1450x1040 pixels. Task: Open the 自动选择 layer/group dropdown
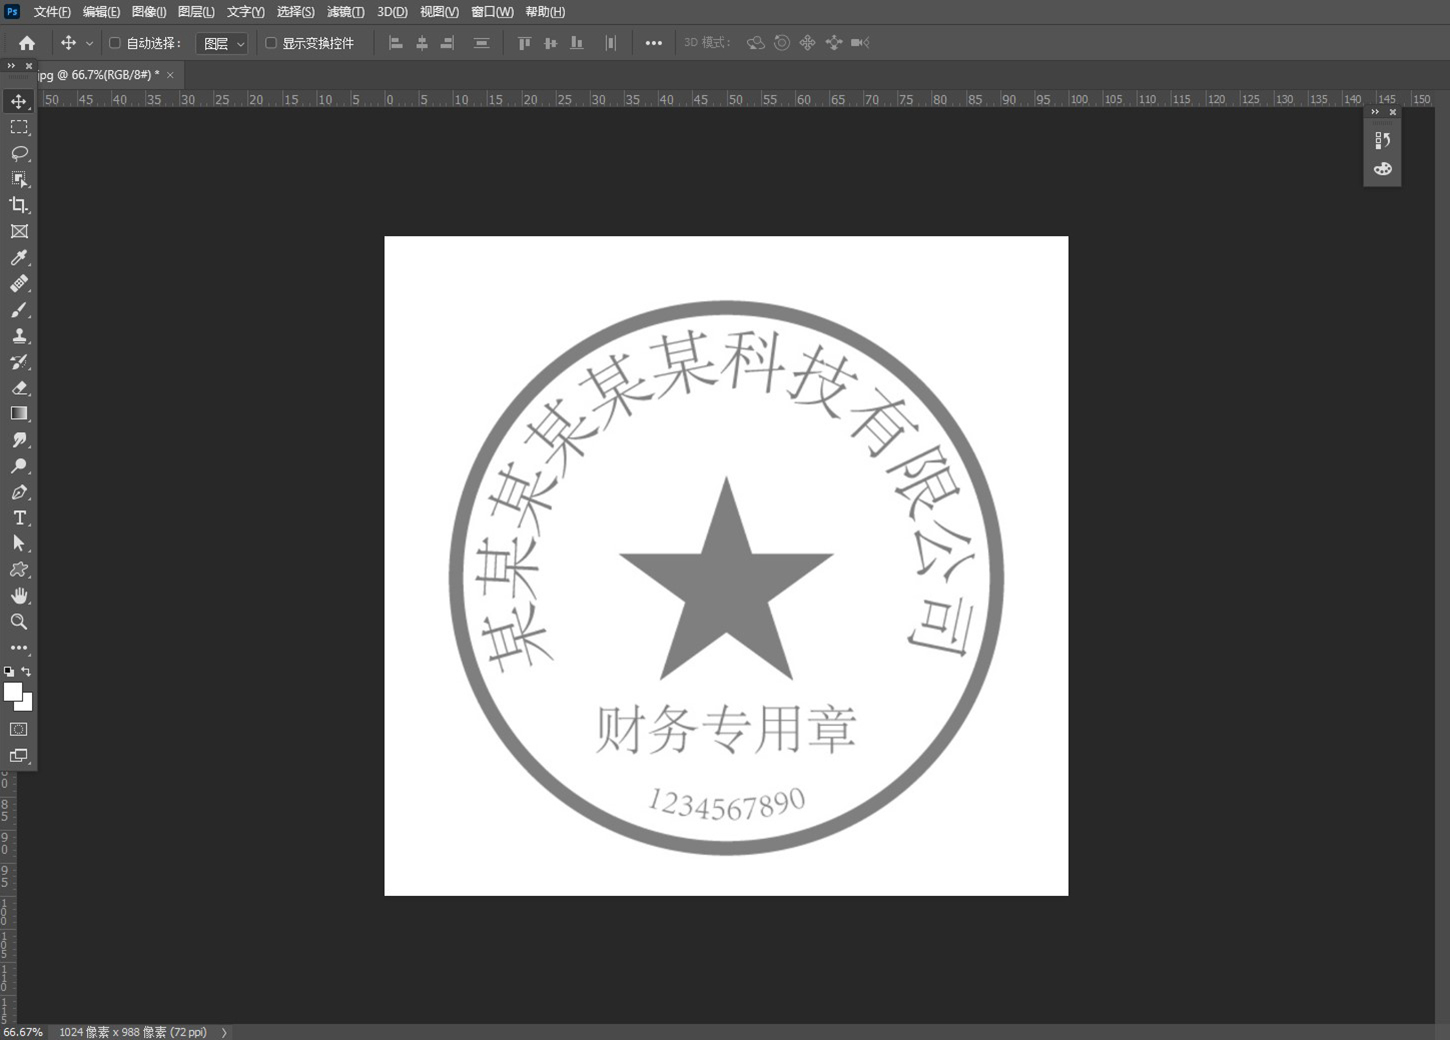(x=222, y=43)
